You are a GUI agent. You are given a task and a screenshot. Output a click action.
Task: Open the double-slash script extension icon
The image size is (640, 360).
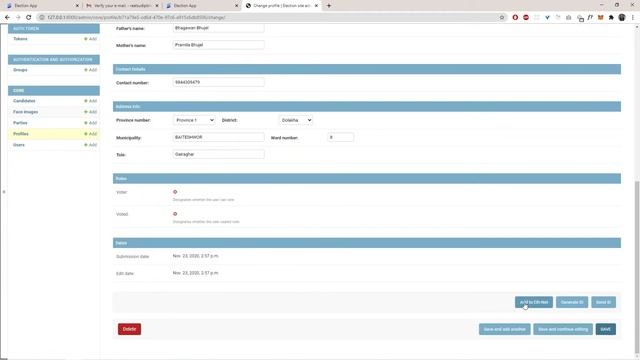(590, 18)
